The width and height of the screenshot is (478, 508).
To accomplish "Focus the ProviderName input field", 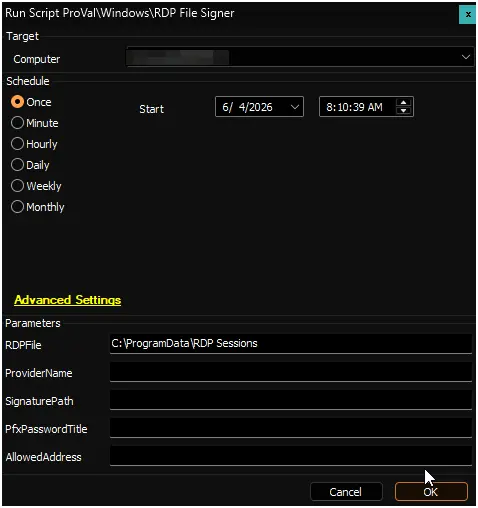I will [291, 372].
